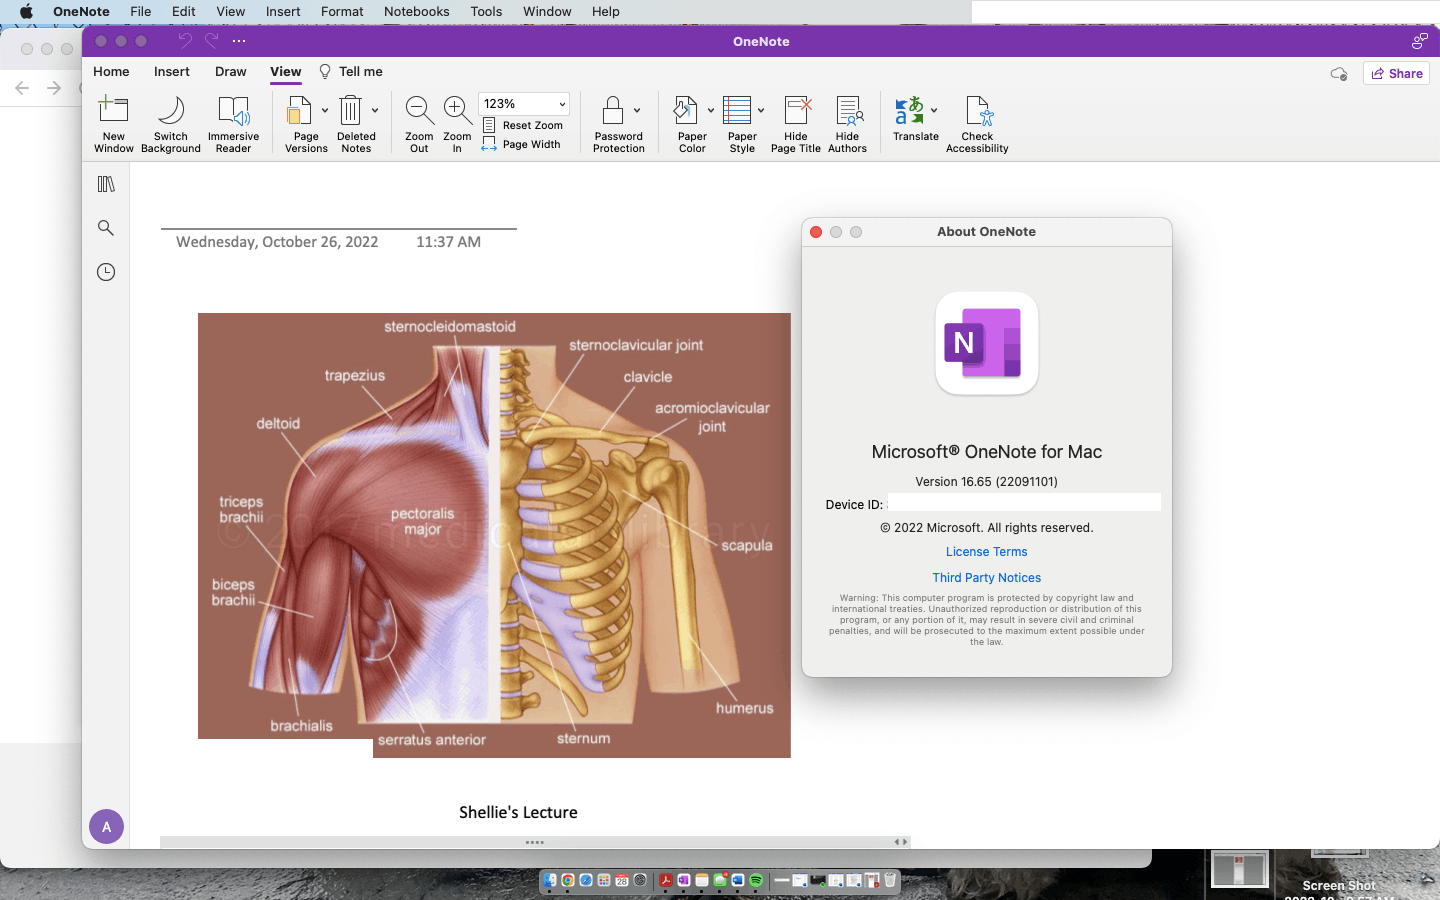Open the Apple menu
This screenshot has height=900, width=1440.
(27, 12)
